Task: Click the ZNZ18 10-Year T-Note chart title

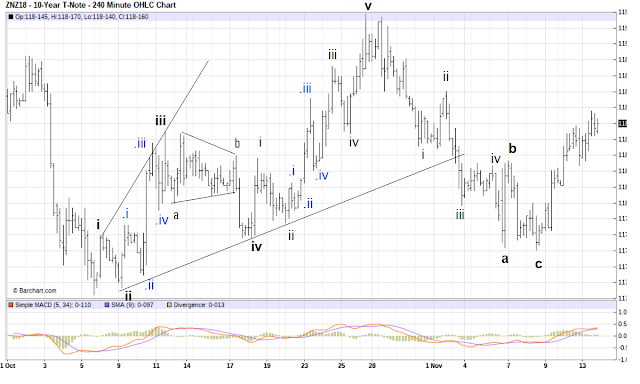Action: point(91,5)
